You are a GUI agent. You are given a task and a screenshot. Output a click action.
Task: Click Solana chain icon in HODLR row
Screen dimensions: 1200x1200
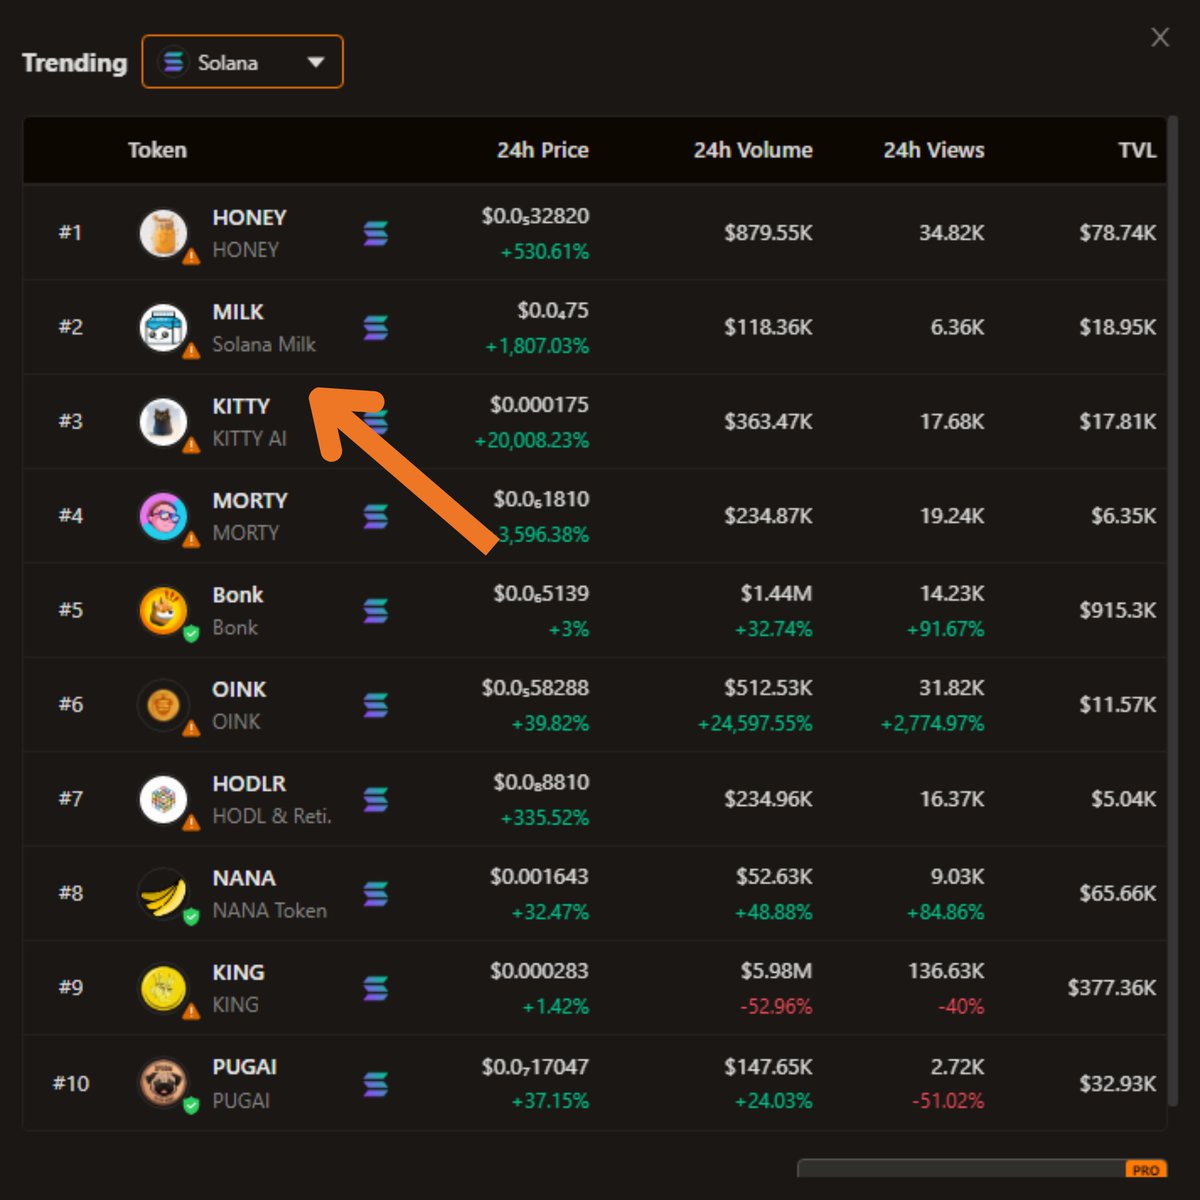(x=376, y=799)
